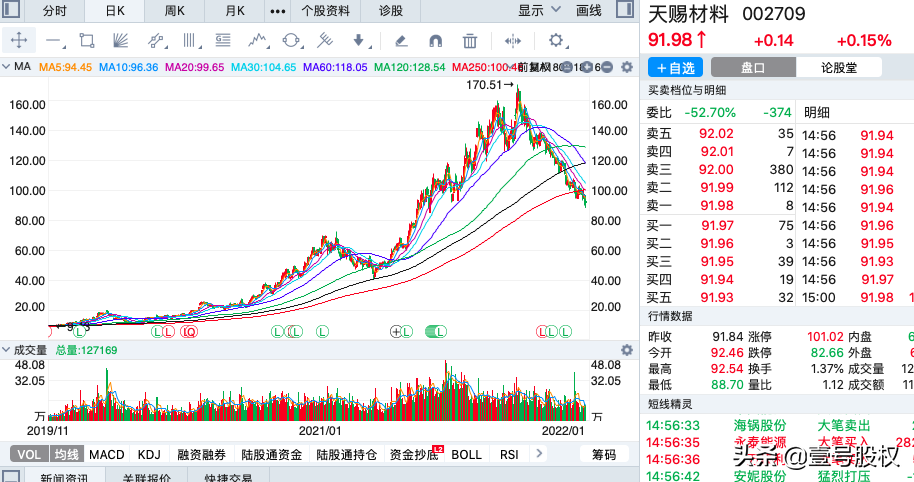This screenshot has height=482, width=914.
Task: Open the 显示 display dropdown
Action: (539, 10)
